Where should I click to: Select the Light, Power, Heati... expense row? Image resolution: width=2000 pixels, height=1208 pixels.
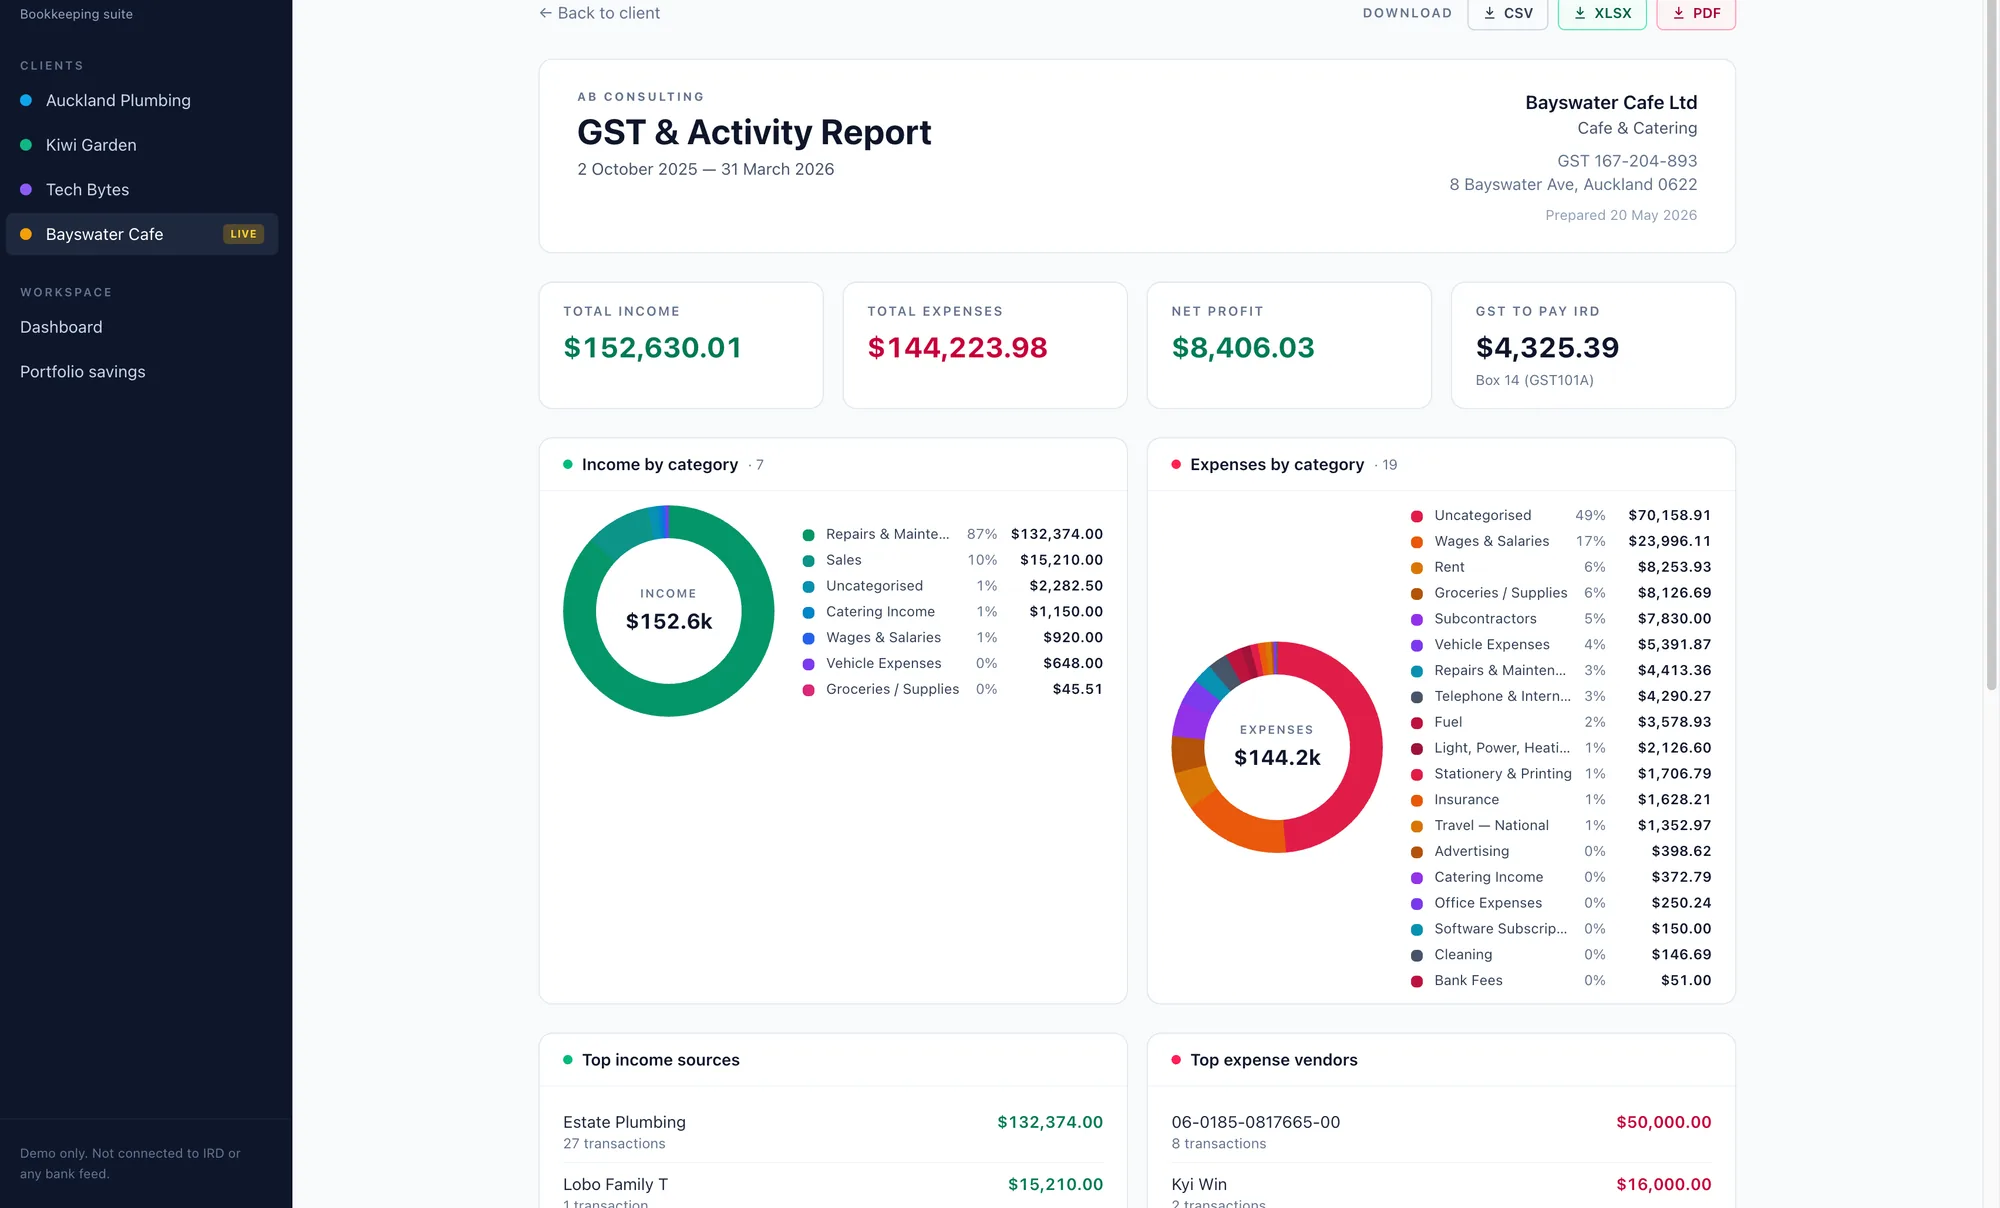1560,748
